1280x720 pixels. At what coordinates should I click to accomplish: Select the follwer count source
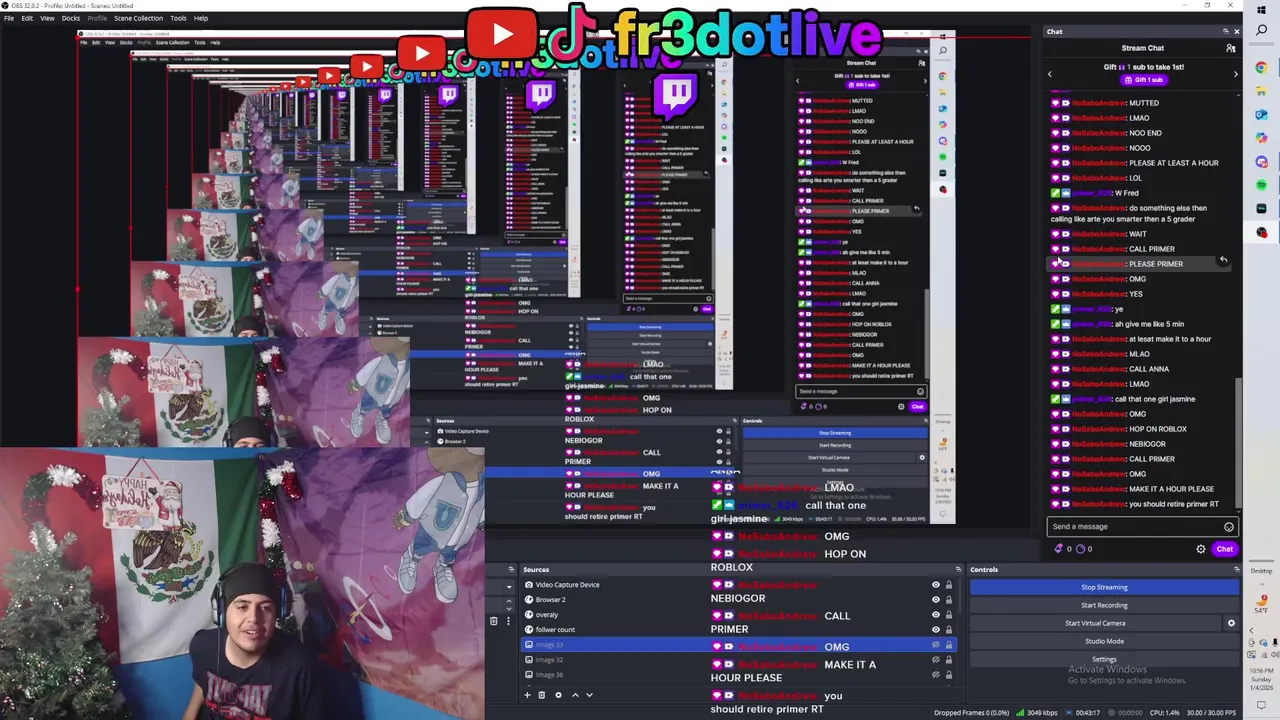click(x=555, y=630)
